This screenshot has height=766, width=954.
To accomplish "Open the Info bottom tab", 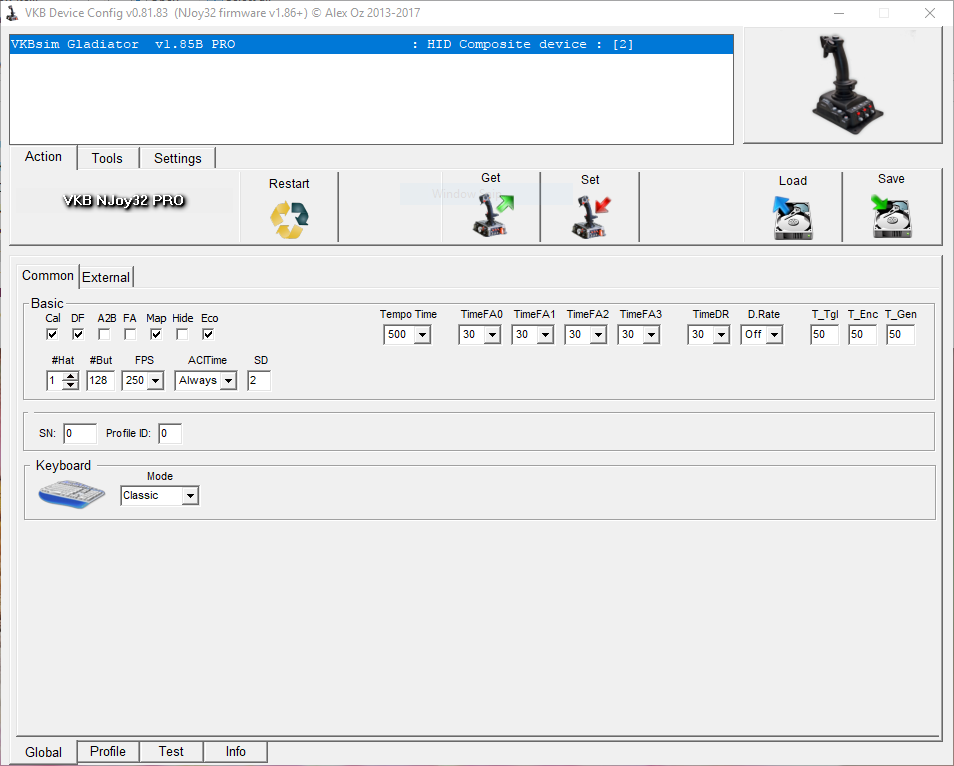I will tap(235, 751).
